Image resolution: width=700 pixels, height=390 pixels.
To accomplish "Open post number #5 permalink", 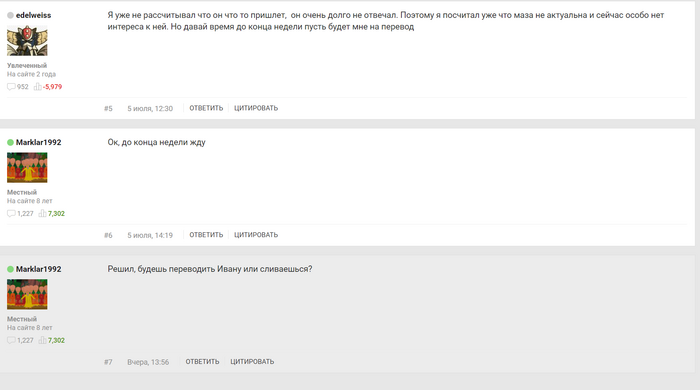I will click(108, 108).
